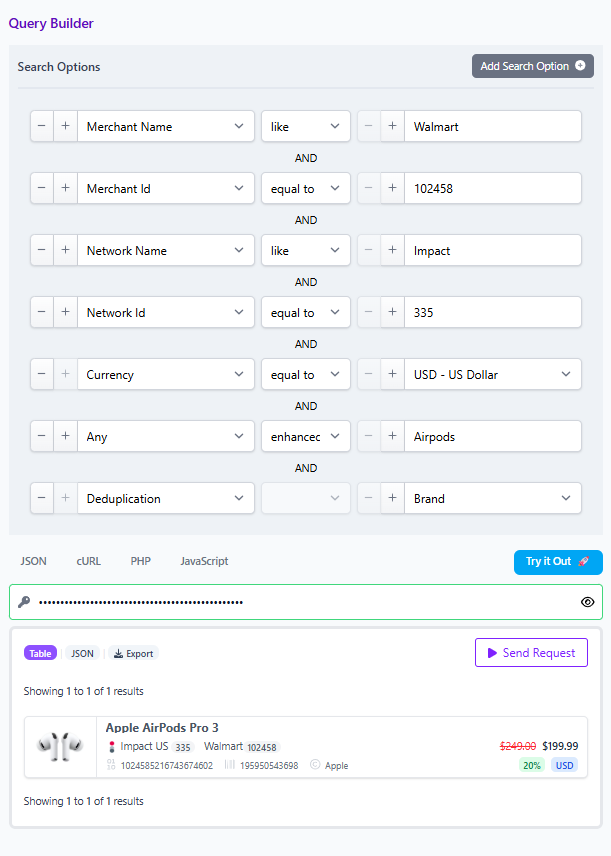This screenshot has height=856, width=611.
Task: Remove the Merchant Name search row
Action: pyautogui.click(x=41, y=126)
